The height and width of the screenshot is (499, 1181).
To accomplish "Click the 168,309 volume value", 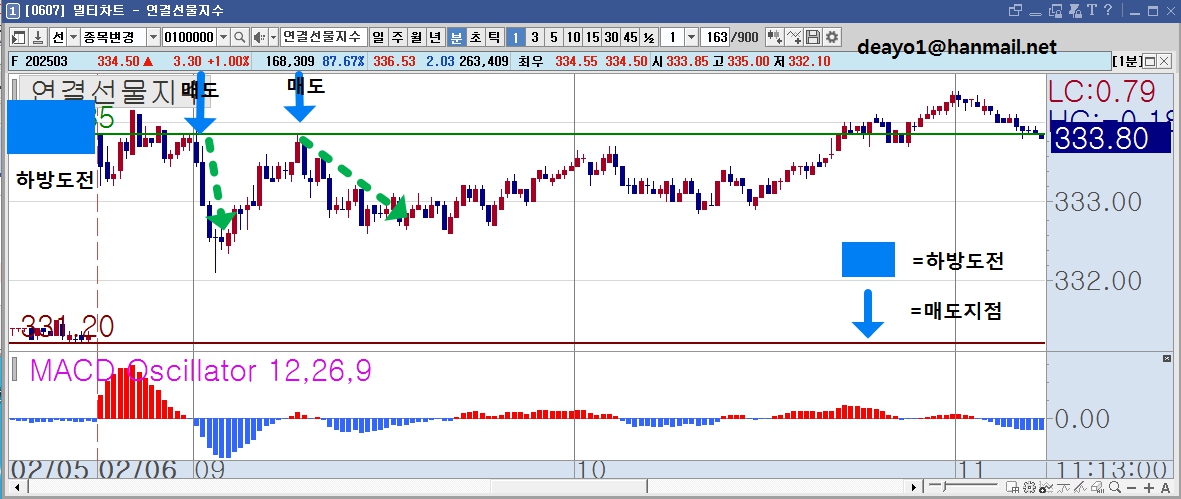I will point(290,61).
